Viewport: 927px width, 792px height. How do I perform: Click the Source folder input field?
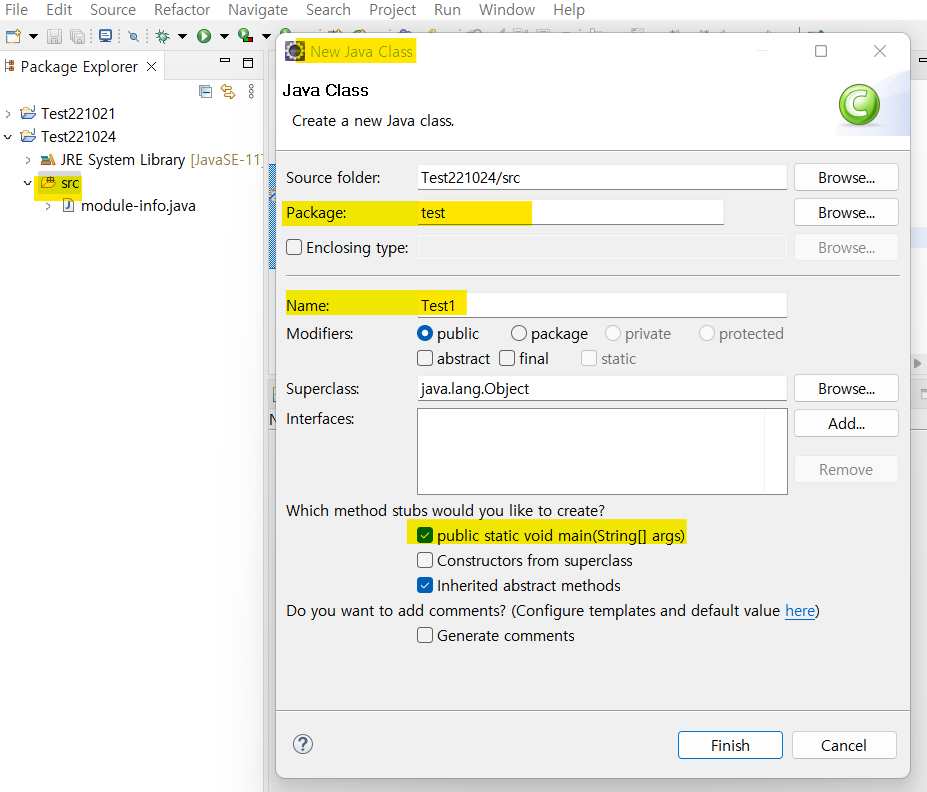coord(602,177)
